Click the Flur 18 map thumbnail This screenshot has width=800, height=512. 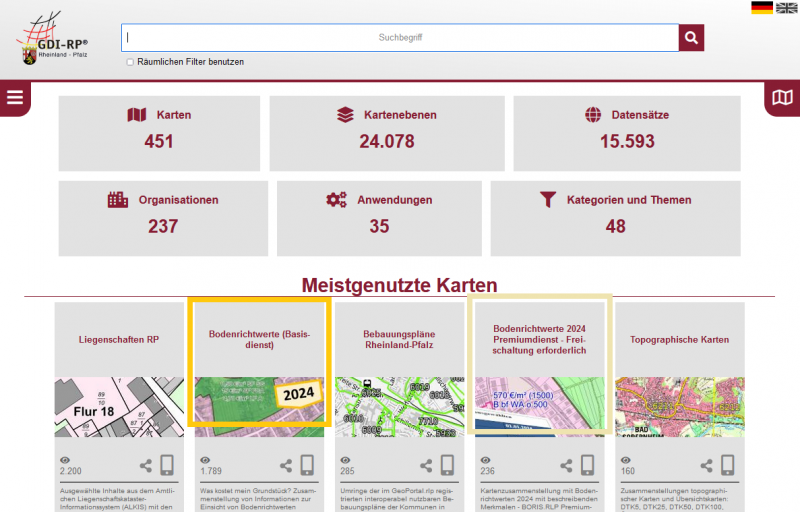[119, 407]
